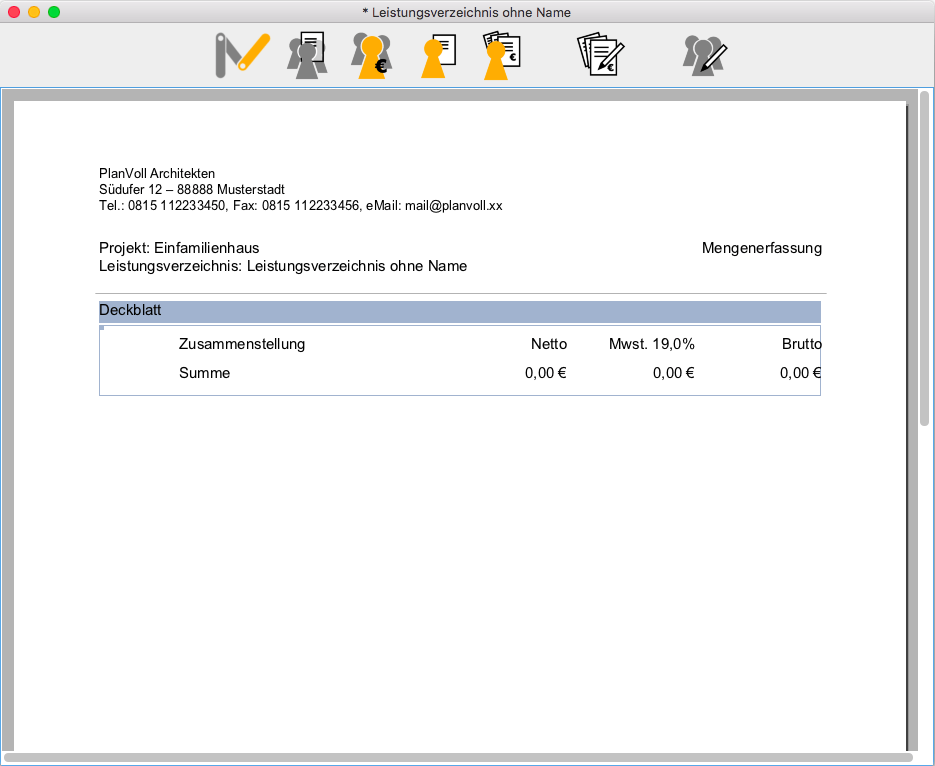Image resolution: width=935 pixels, height=766 pixels.
Task: Click the email address mail@planvoll.xx
Action: 453,206
